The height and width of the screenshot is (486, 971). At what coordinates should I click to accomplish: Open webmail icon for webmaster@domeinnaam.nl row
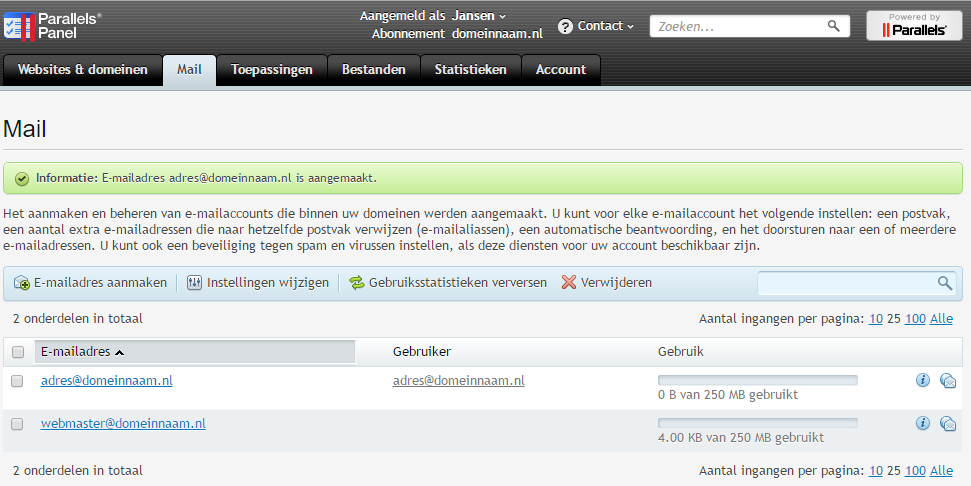pyautogui.click(x=948, y=423)
